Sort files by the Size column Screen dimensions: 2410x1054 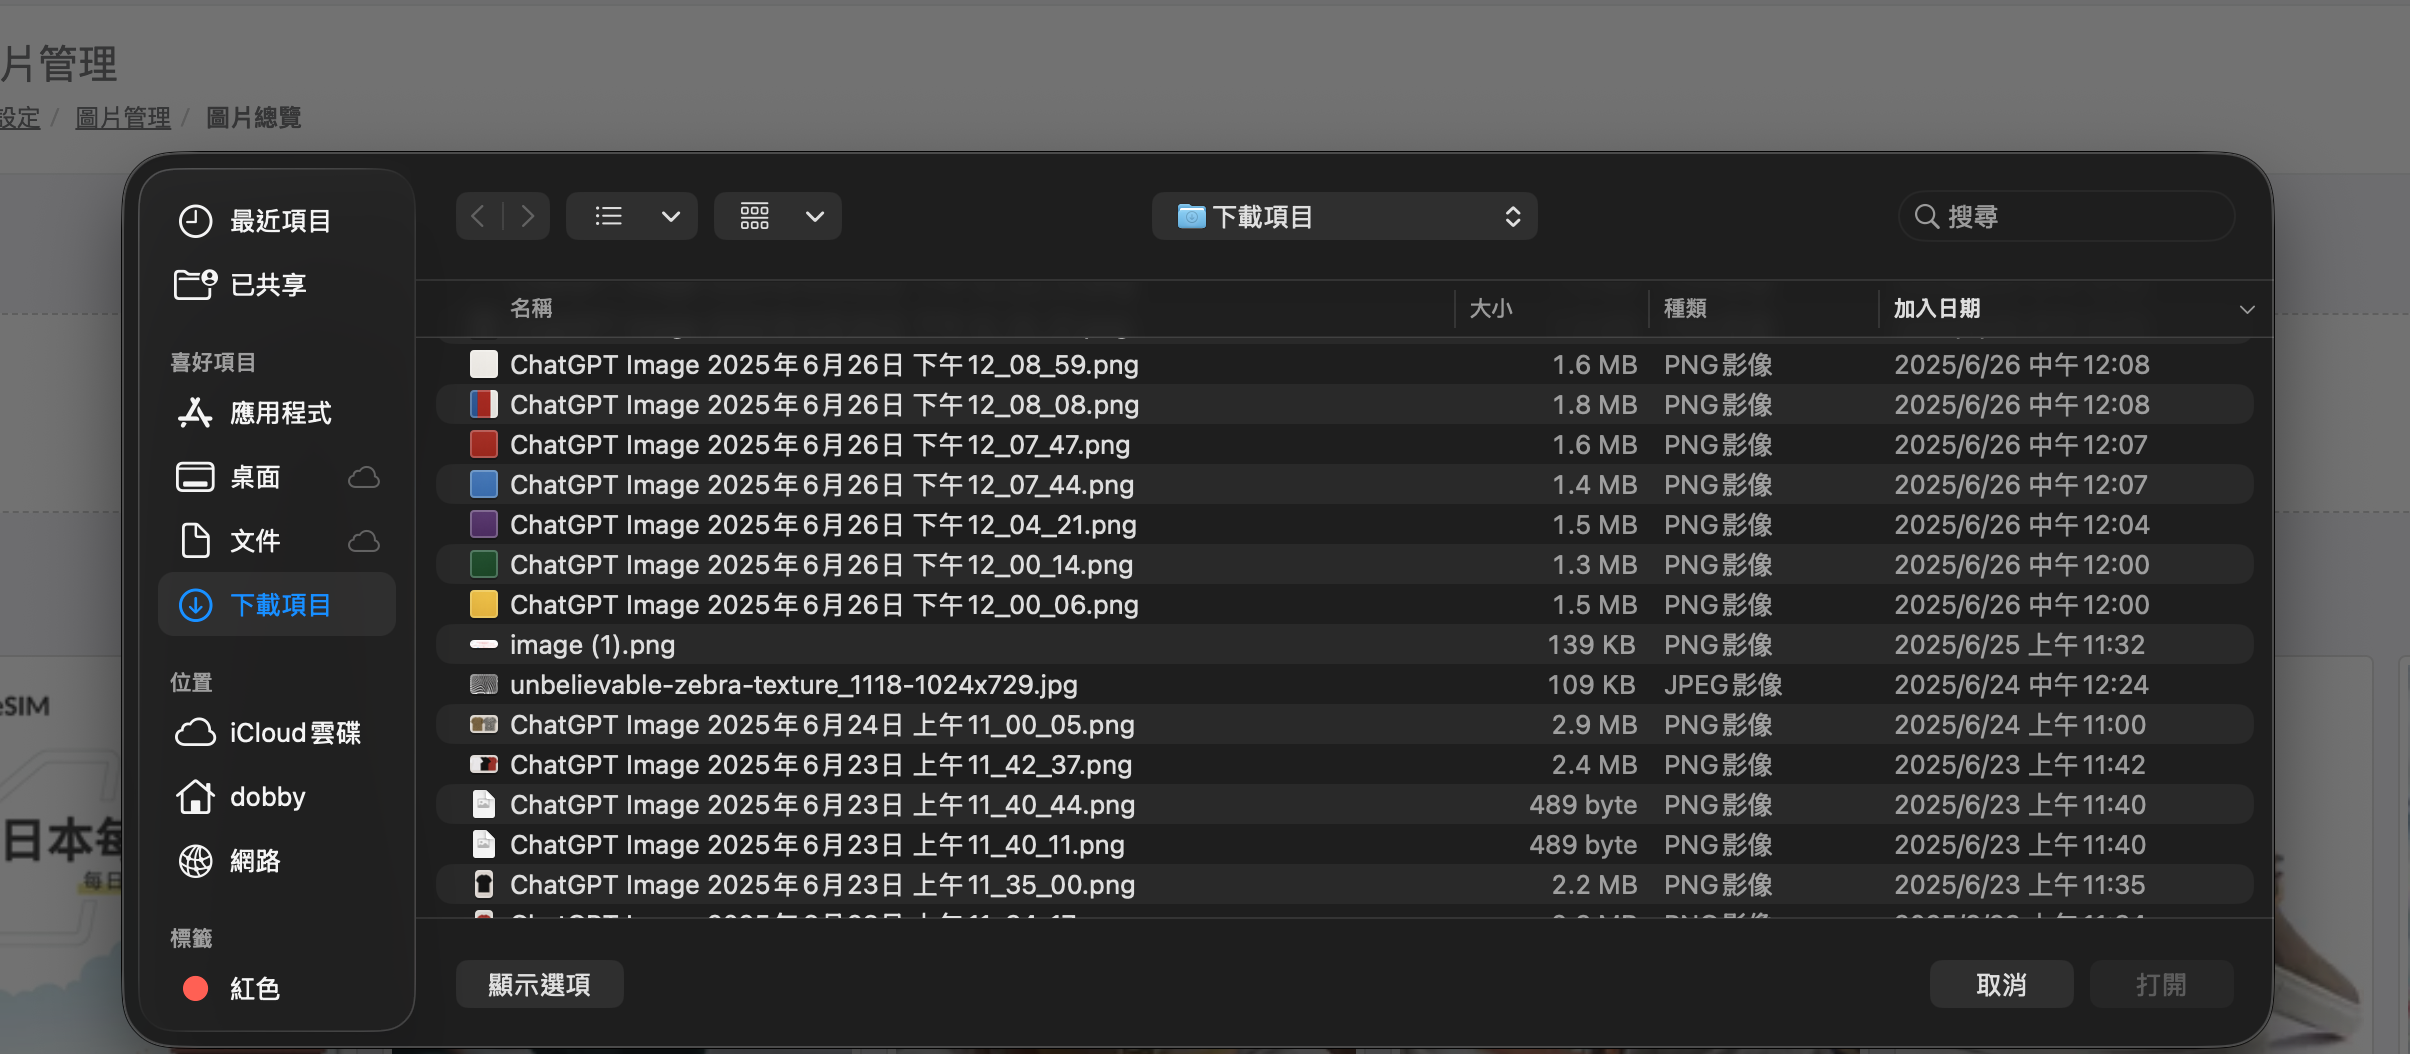click(x=1490, y=308)
